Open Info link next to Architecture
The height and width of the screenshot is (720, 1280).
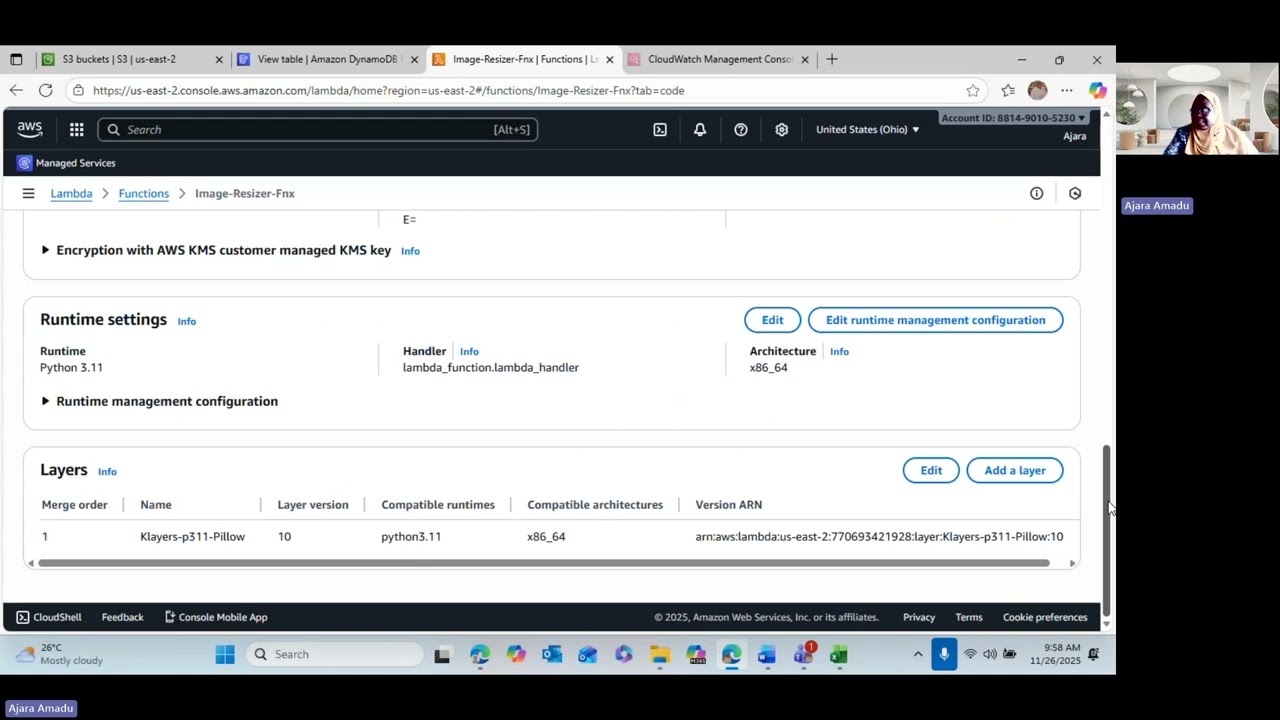(839, 352)
